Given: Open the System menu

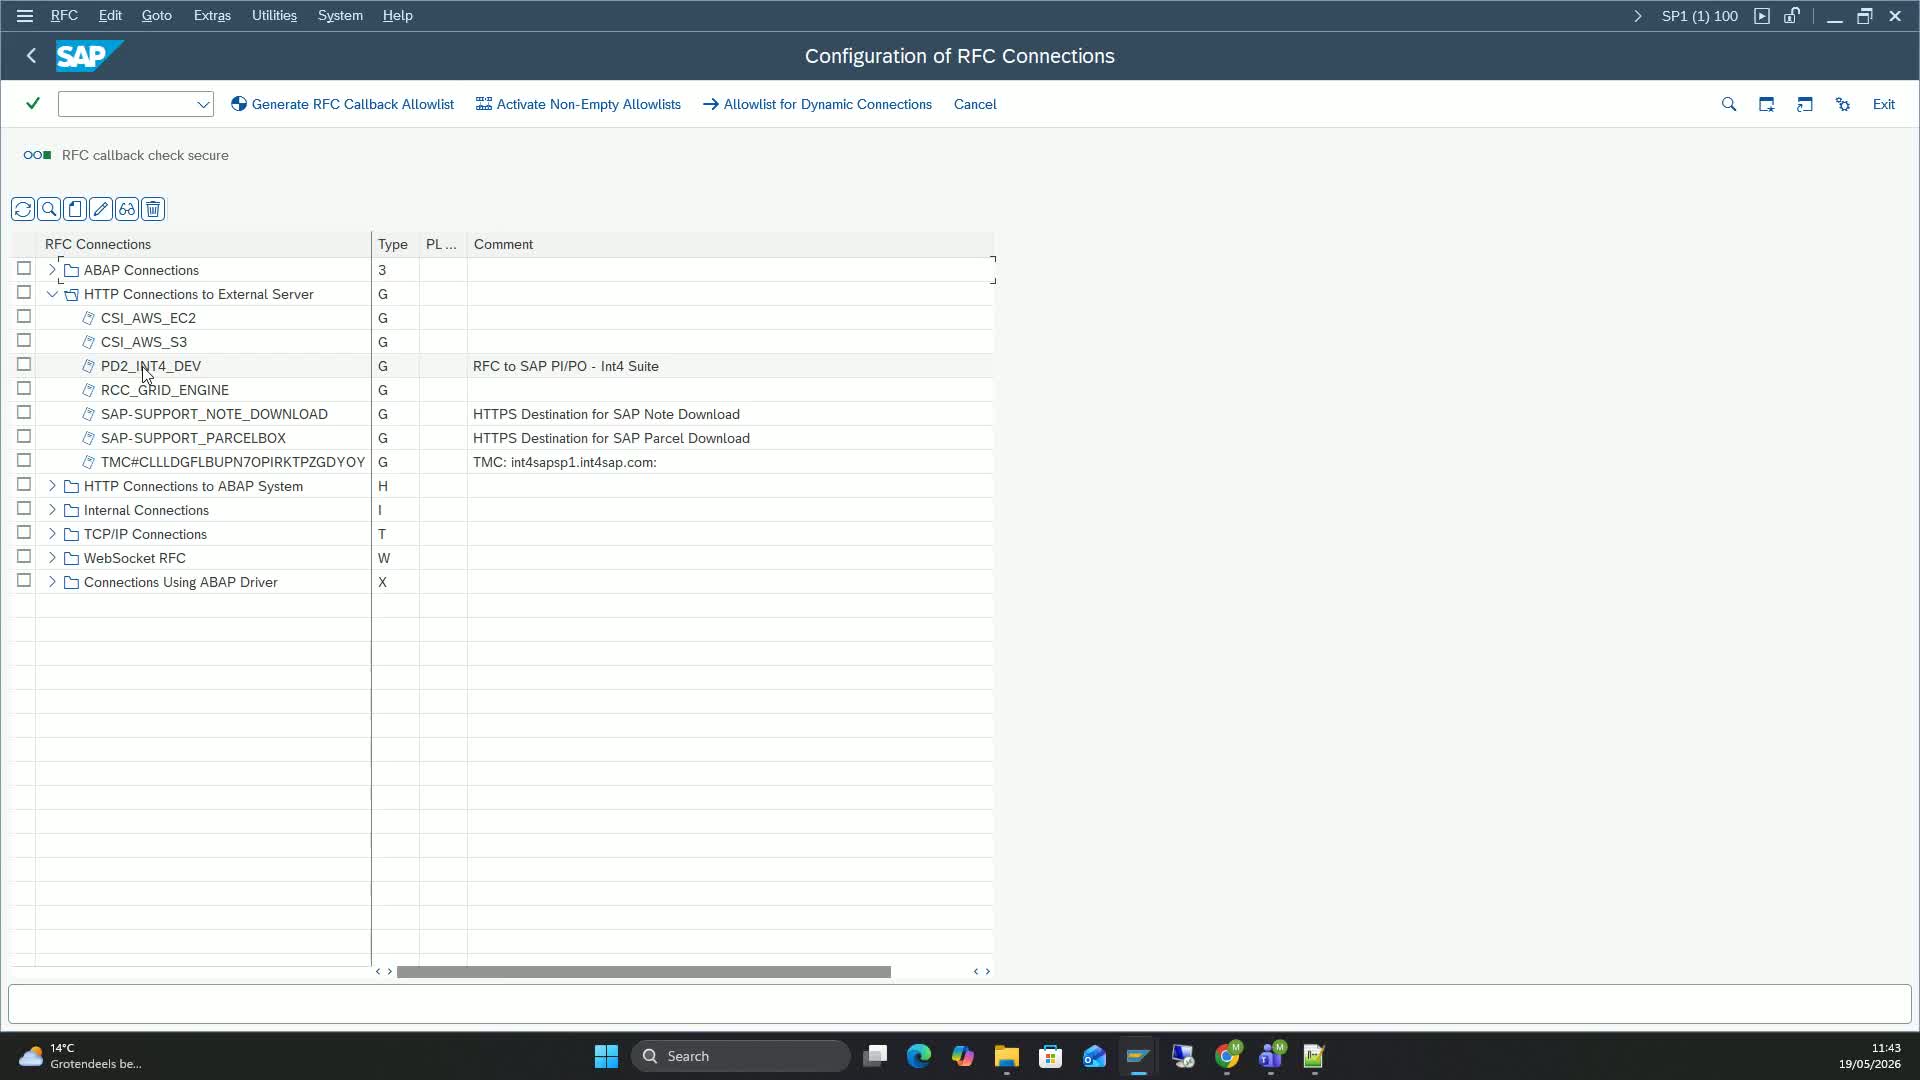Looking at the screenshot, I should pos(340,16).
